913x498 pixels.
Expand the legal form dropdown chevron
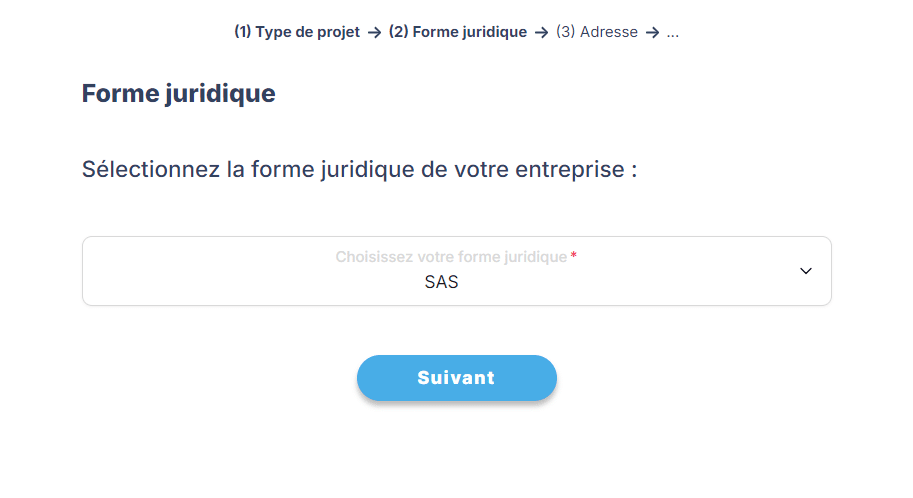[x=806, y=271]
